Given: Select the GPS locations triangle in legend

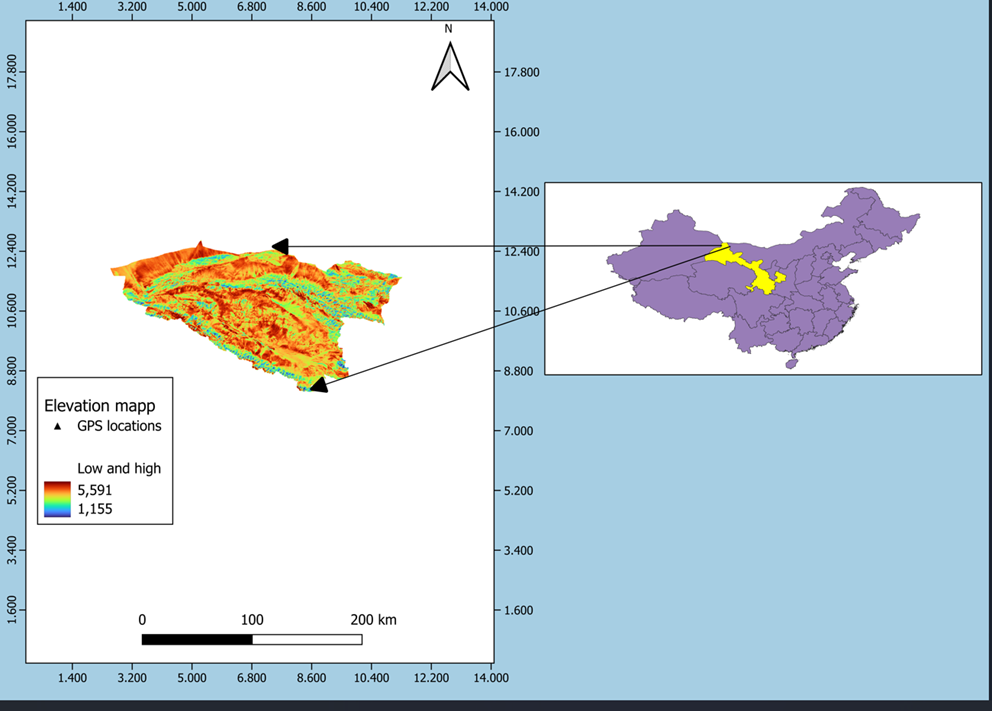Looking at the screenshot, I should tap(58, 426).
